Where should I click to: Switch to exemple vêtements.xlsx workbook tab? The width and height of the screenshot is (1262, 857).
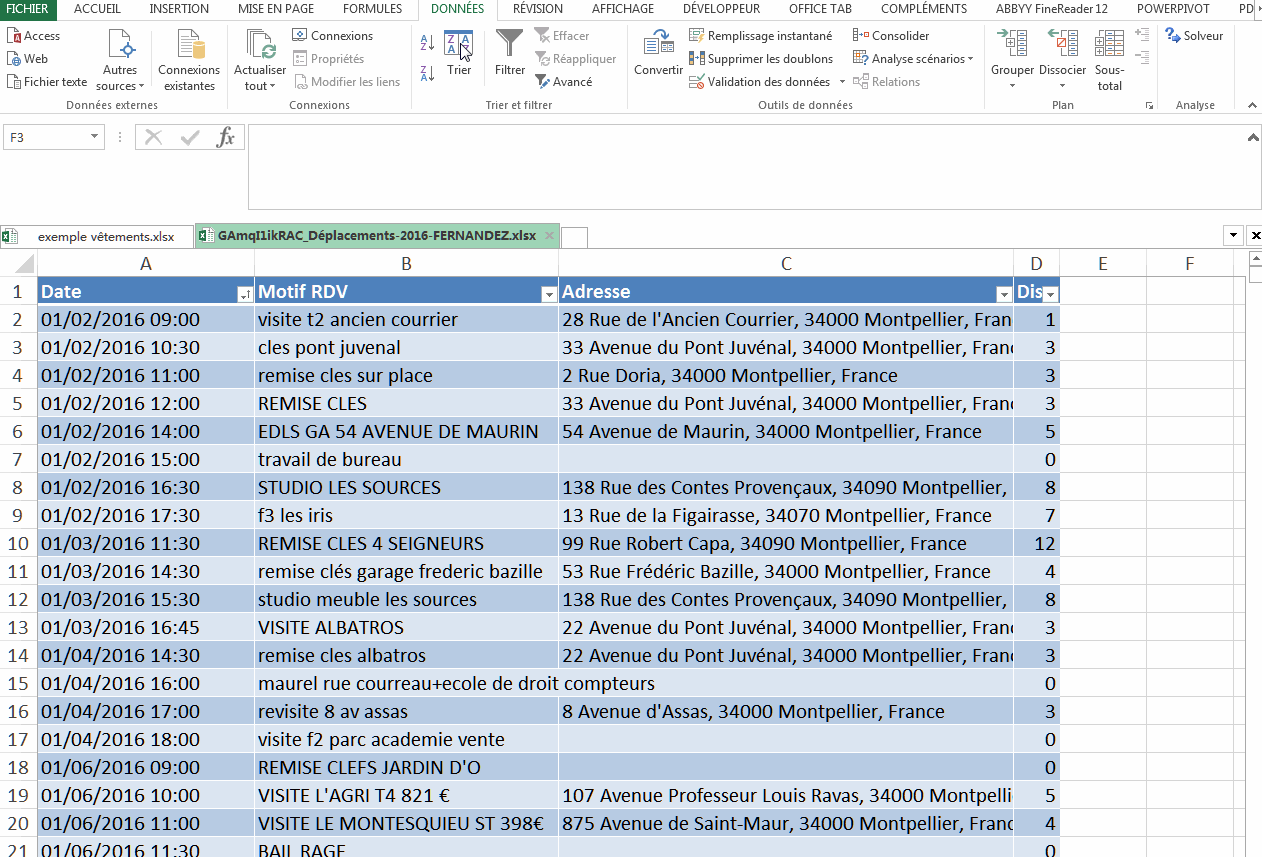105,237
